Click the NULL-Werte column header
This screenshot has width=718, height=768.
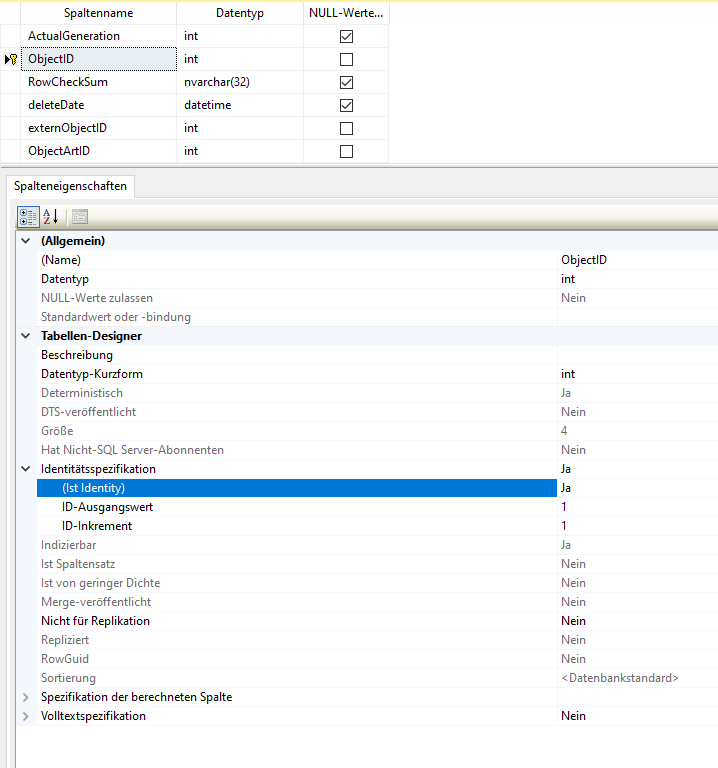pyautogui.click(x=346, y=13)
